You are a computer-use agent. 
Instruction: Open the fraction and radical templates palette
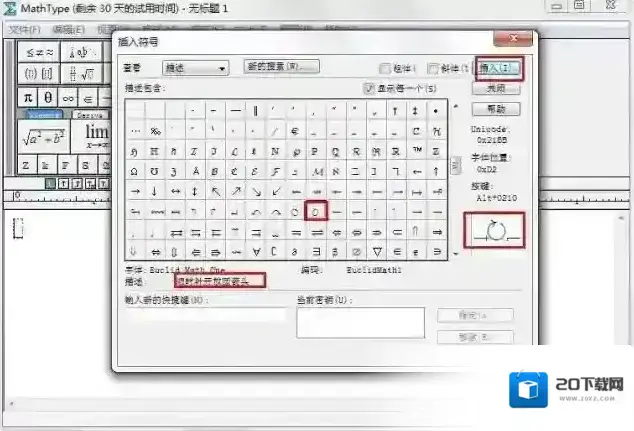[x=81, y=74]
